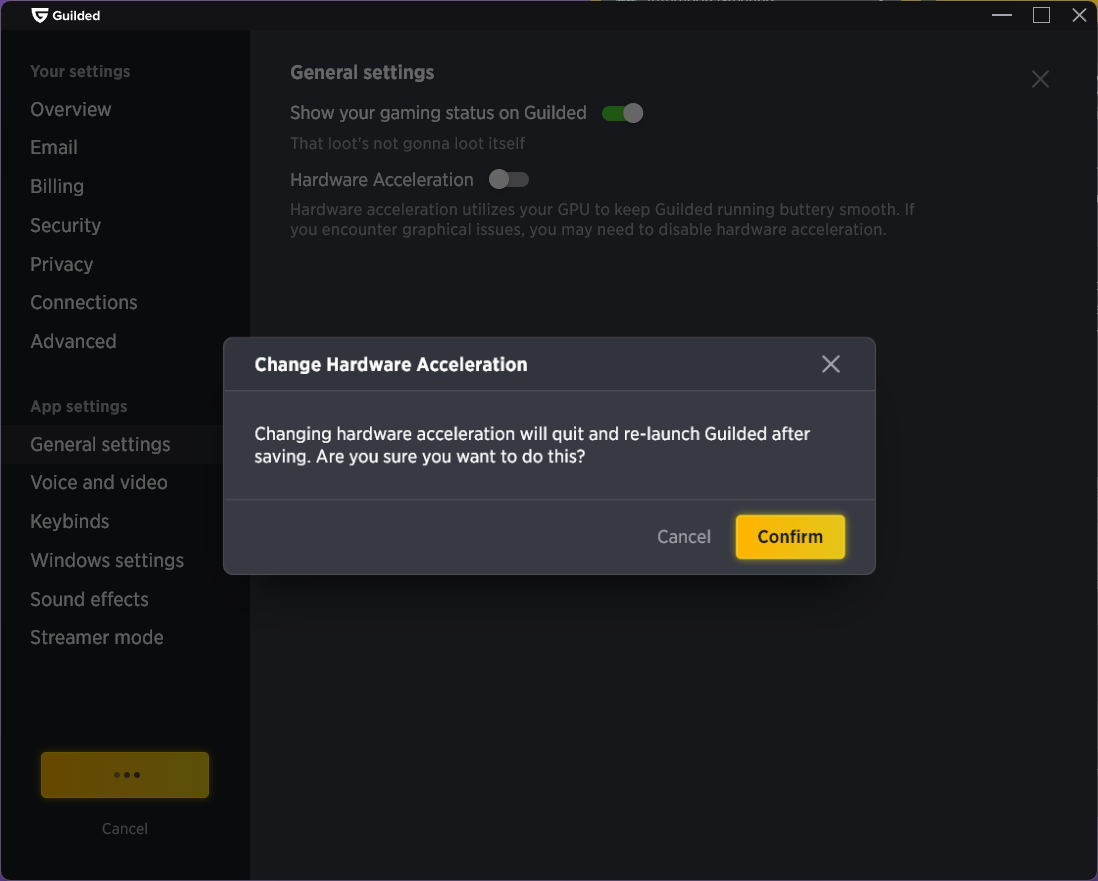Open the Overview settings page
Image resolution: width=1098 pixels, height=881 pixels.
click(x=71, y=109)
